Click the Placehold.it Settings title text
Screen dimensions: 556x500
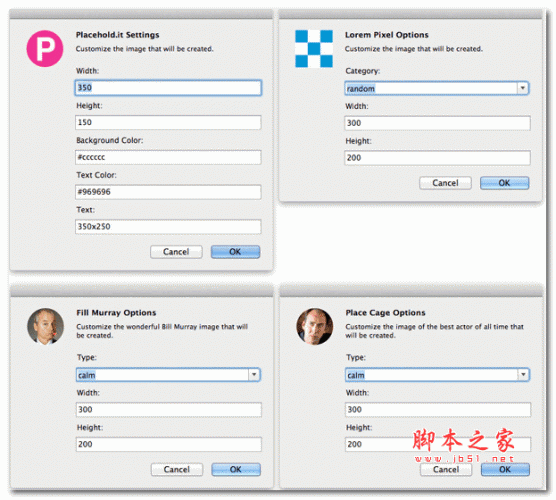[x=117, y=35]
